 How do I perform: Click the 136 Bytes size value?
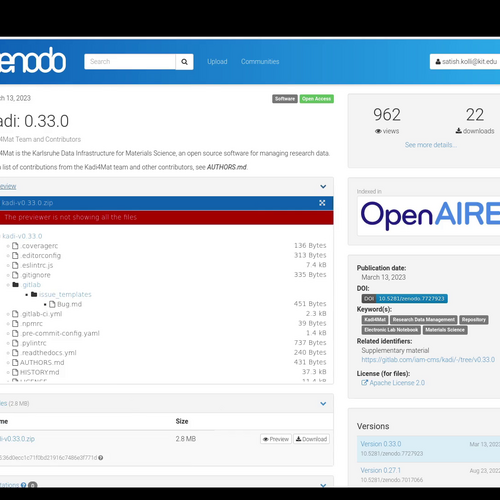pos(310,245)
